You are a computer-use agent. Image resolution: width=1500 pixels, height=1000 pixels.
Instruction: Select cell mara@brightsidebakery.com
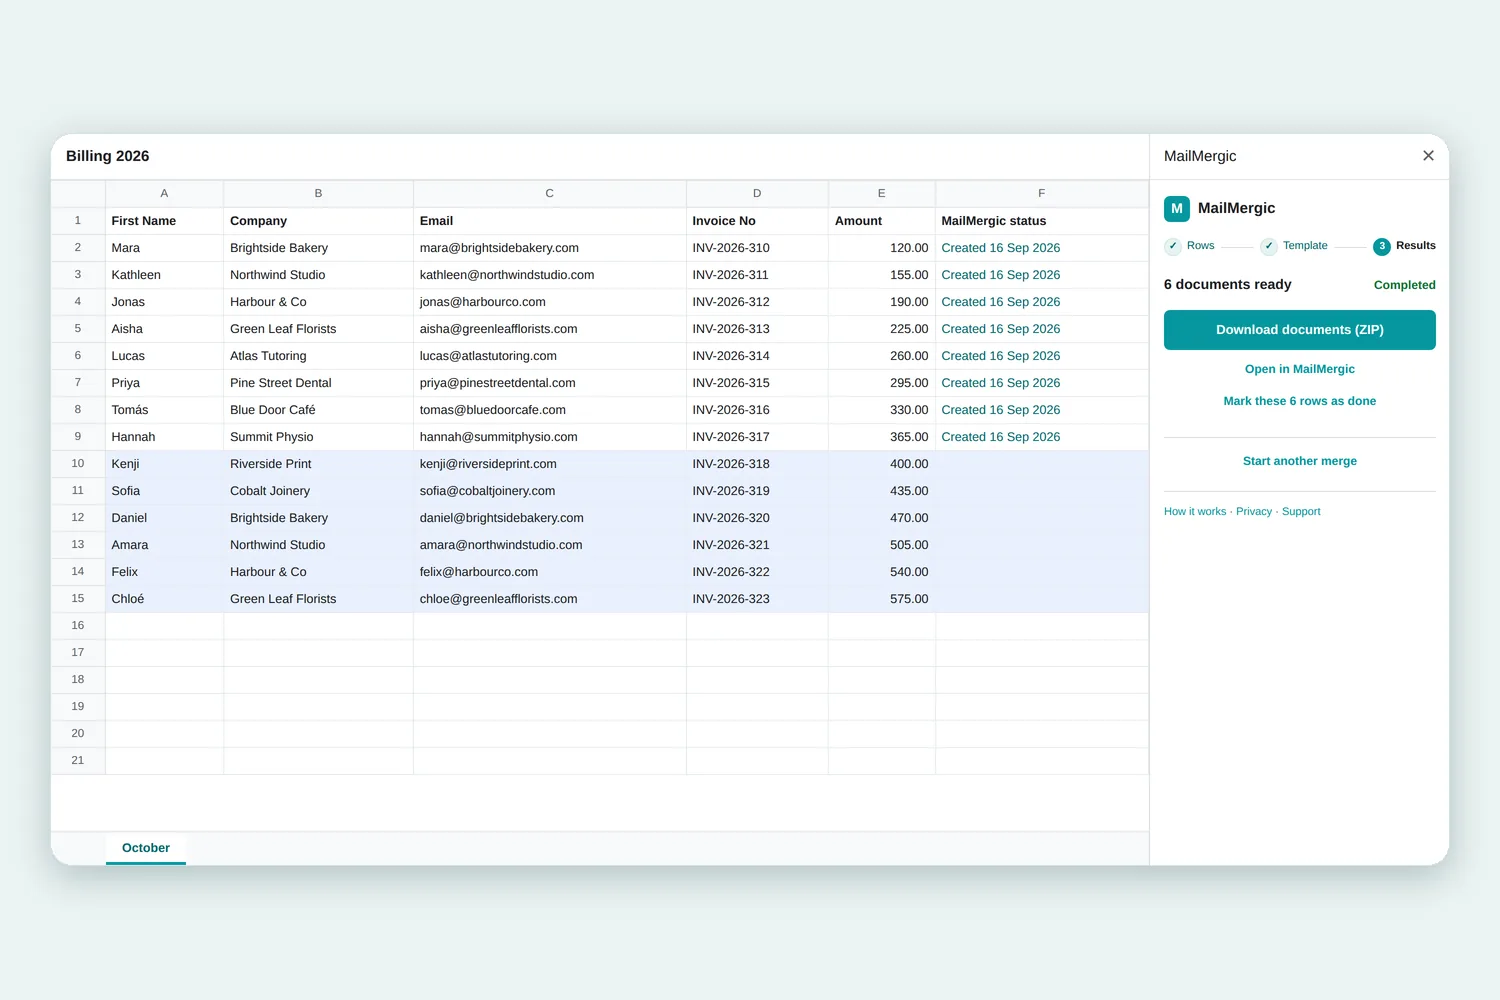click(550, 248)
